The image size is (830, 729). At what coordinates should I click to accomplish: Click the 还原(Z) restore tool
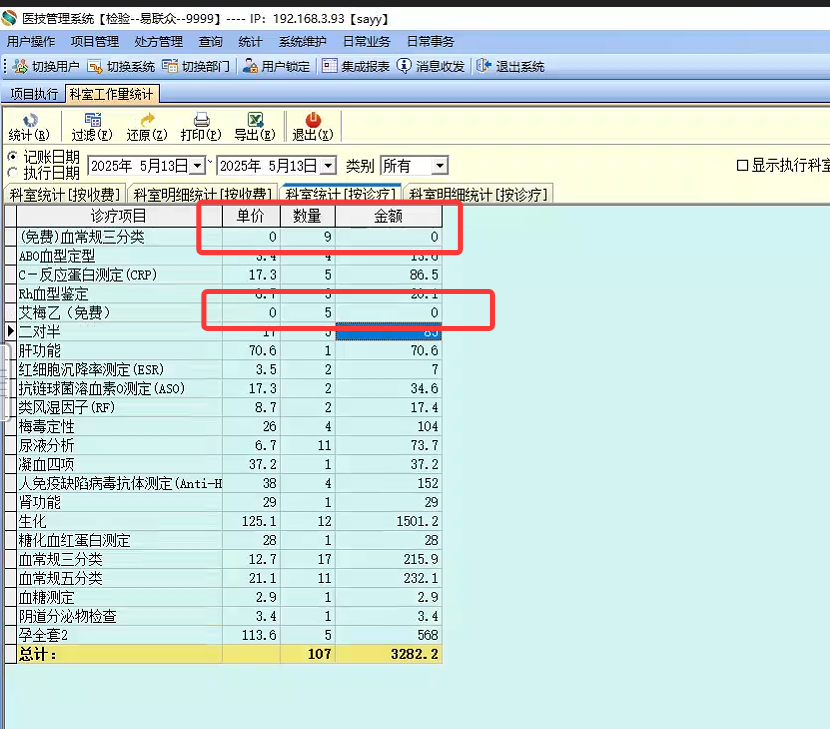point(147,127)
